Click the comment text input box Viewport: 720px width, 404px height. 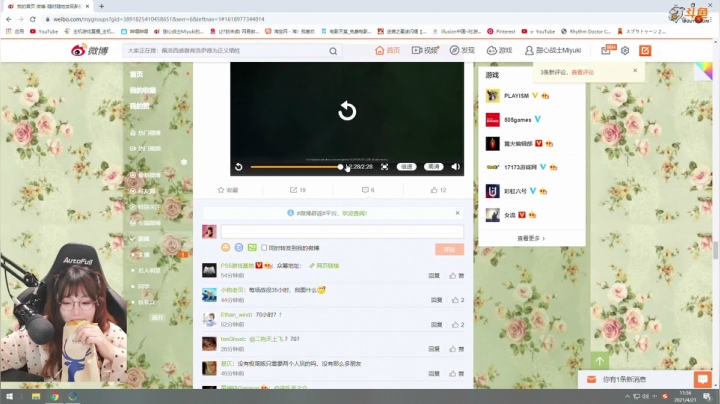pyautogui.click(x=342, y=231)
